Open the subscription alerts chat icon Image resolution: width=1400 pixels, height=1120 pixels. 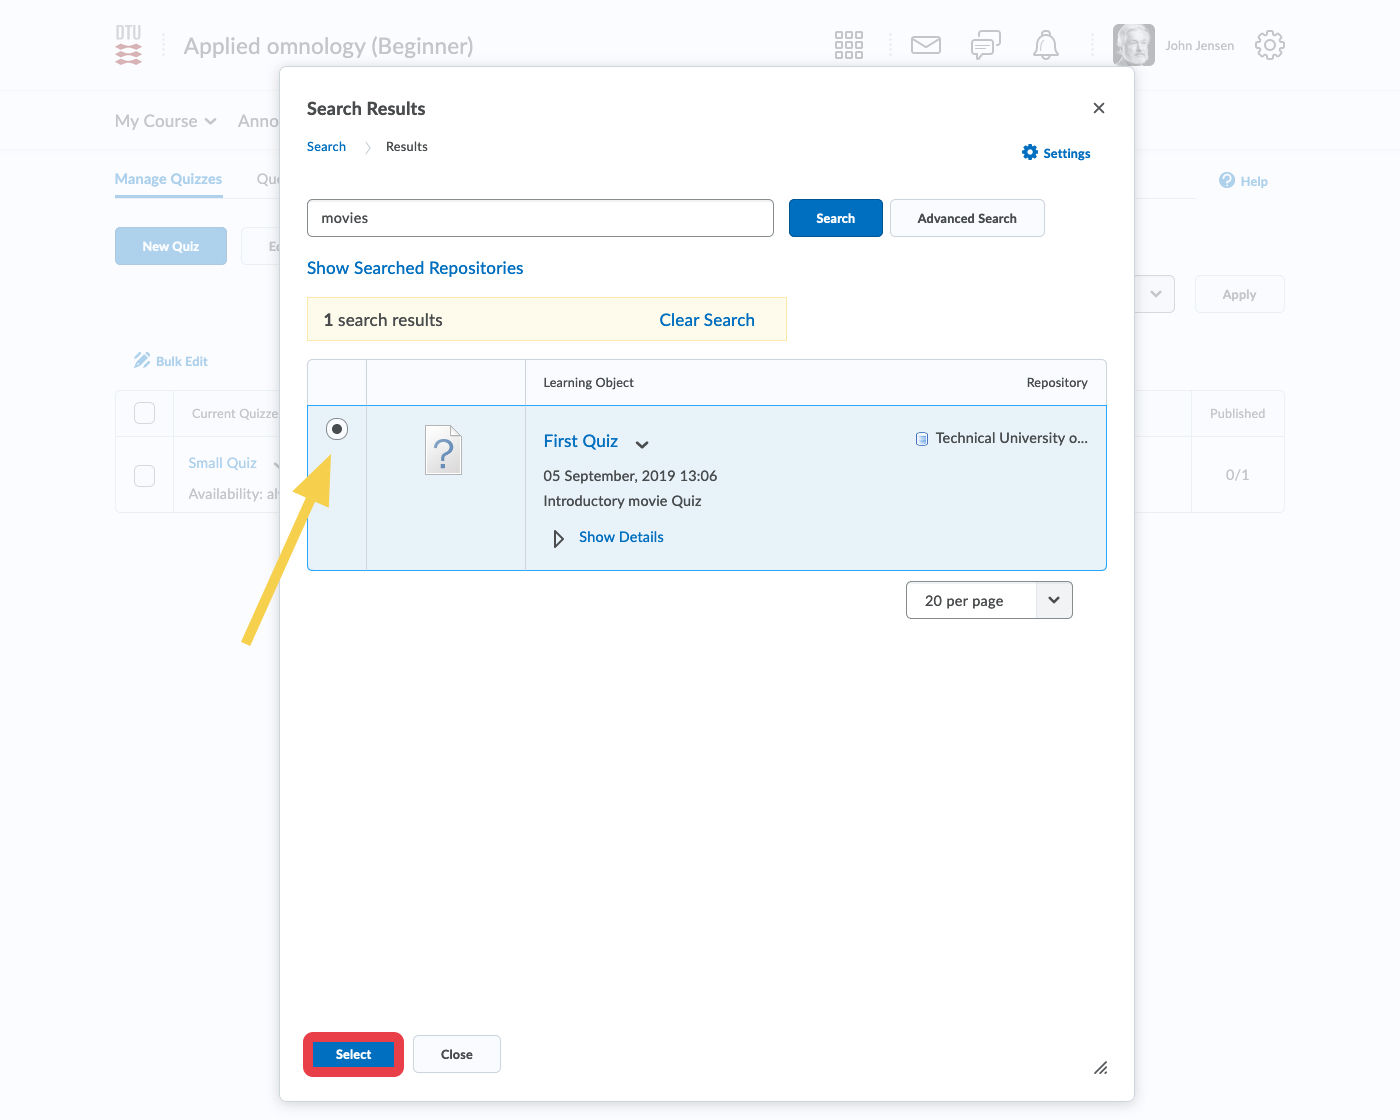tap(985, 45)
